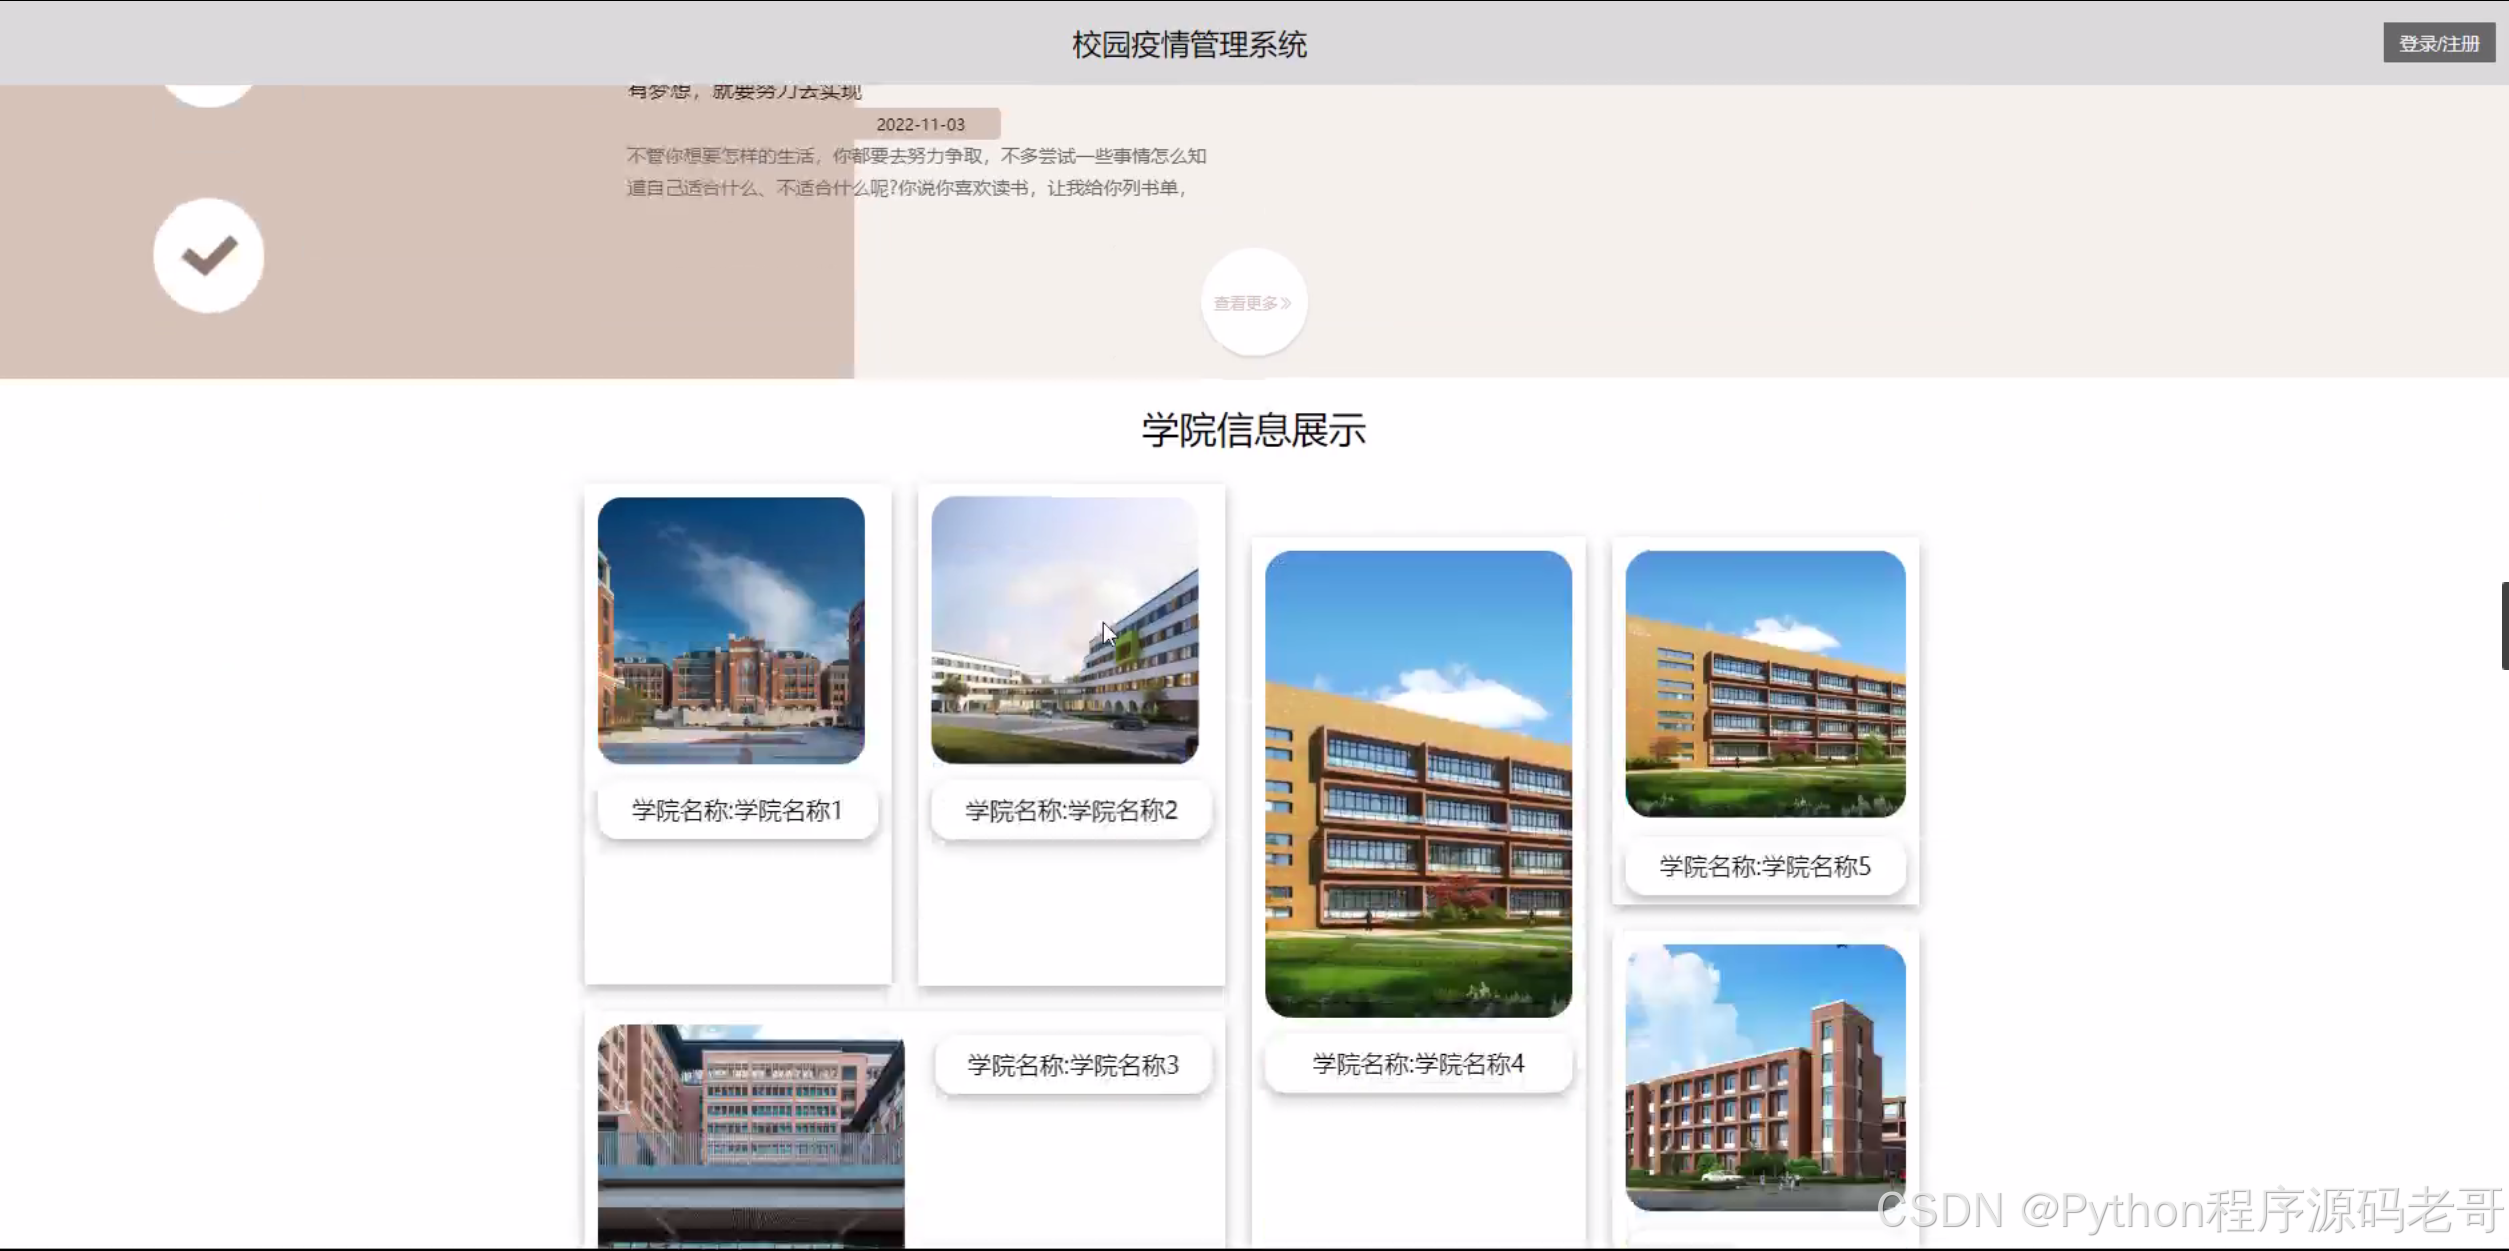Click the 校园疫情管理系统 header title
Image resolution: width=2509 pixels, height=1251 pixels.
[x=1189, y=44]
